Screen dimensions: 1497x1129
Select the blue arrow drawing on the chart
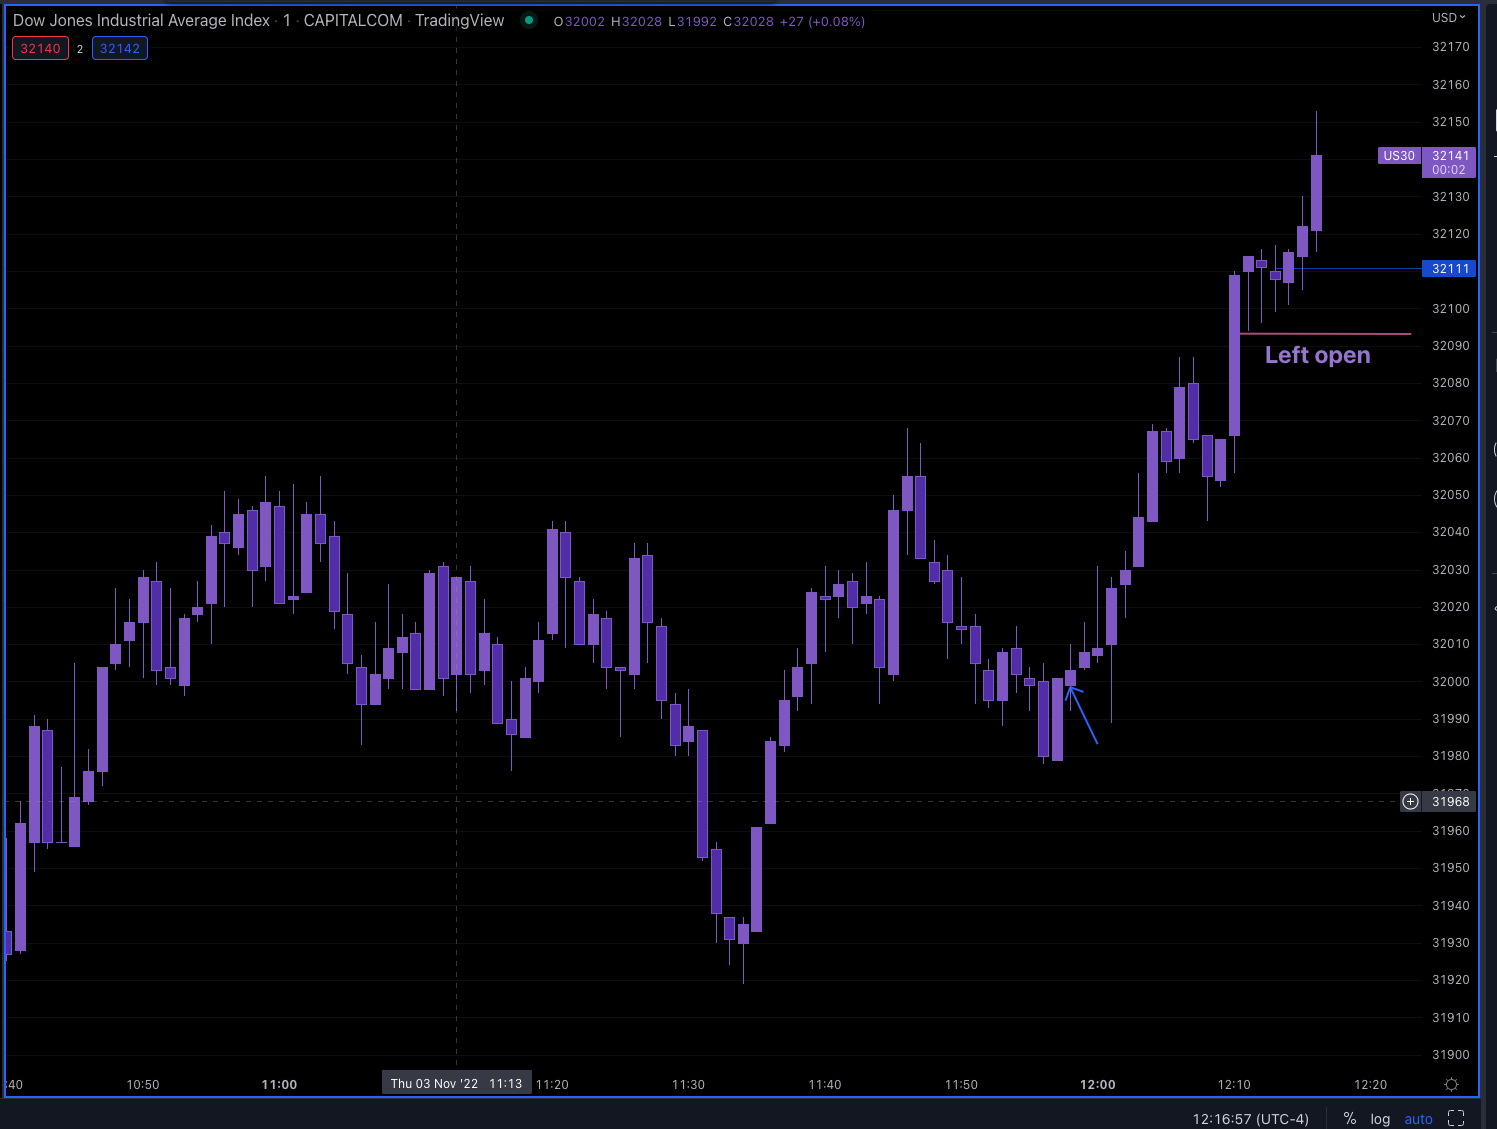click(1083, 712)
